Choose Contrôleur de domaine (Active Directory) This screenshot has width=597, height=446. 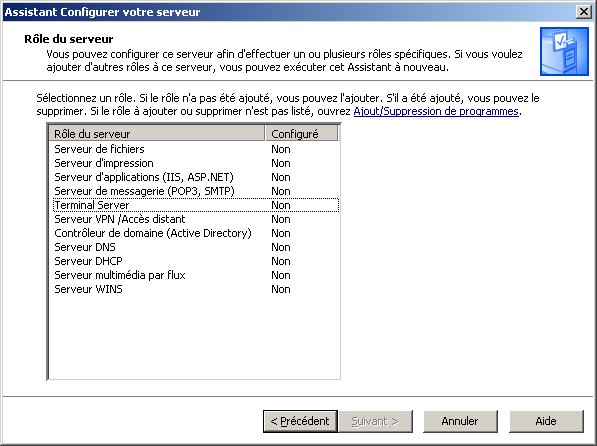point(195,233)
